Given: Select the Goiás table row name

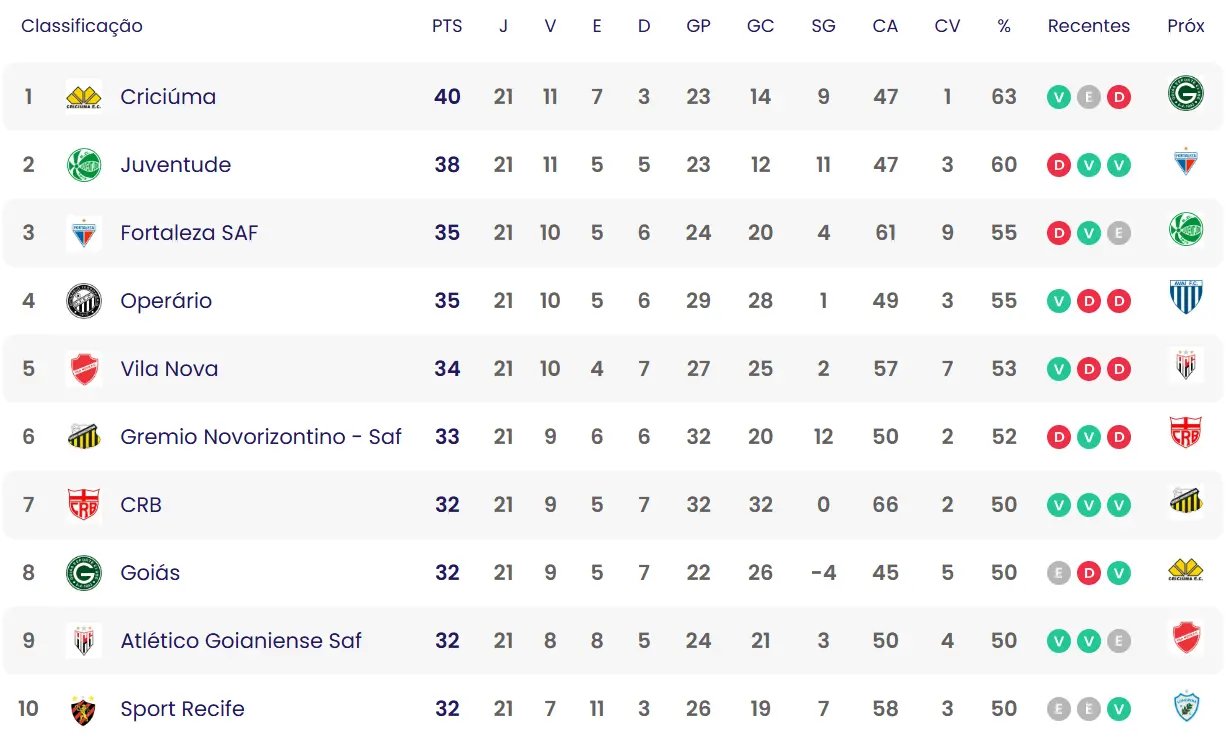Looking at the screenshot, I should (150, 573).
